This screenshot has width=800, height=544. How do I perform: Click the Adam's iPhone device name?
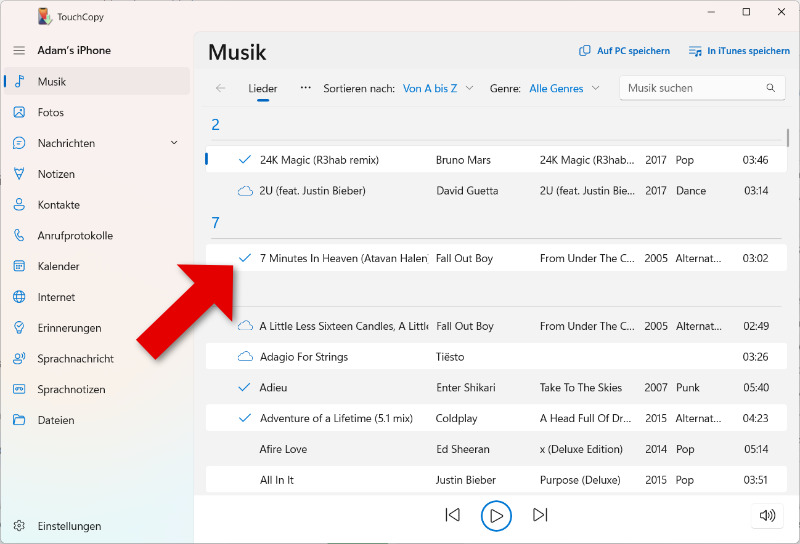click(x=74, y=50)
